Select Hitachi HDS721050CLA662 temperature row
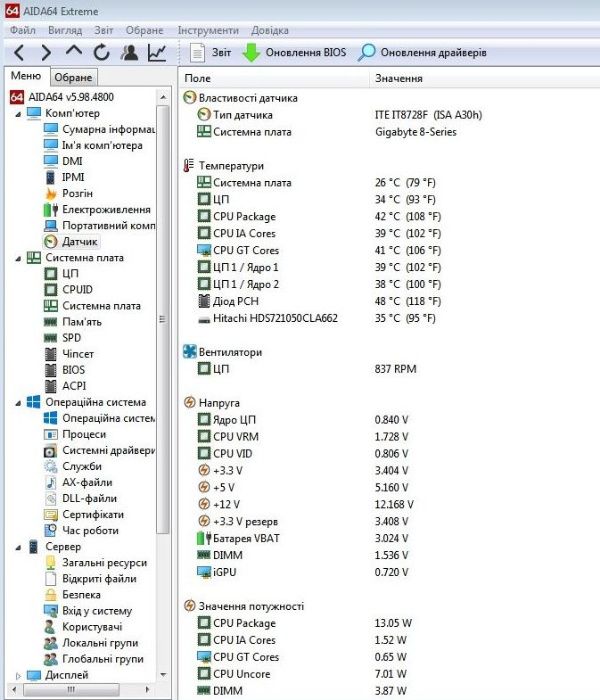Viewport: 600px width, 700px height. coord(316,318)
